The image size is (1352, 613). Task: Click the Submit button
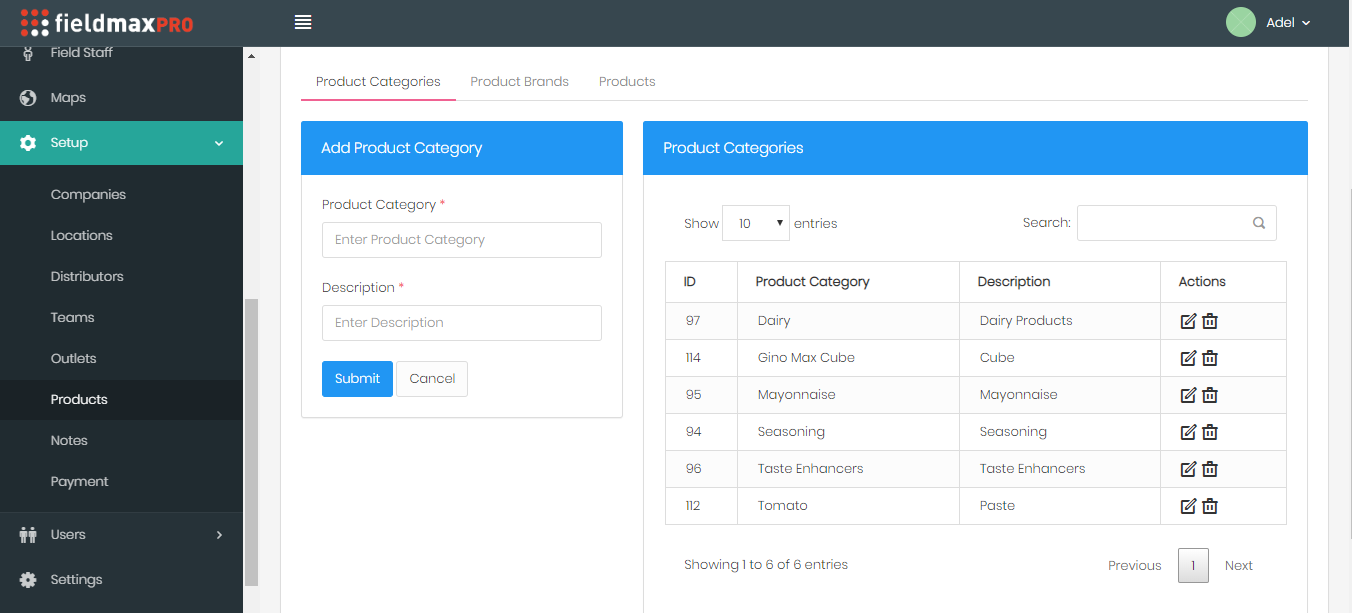tap(357, 379)
